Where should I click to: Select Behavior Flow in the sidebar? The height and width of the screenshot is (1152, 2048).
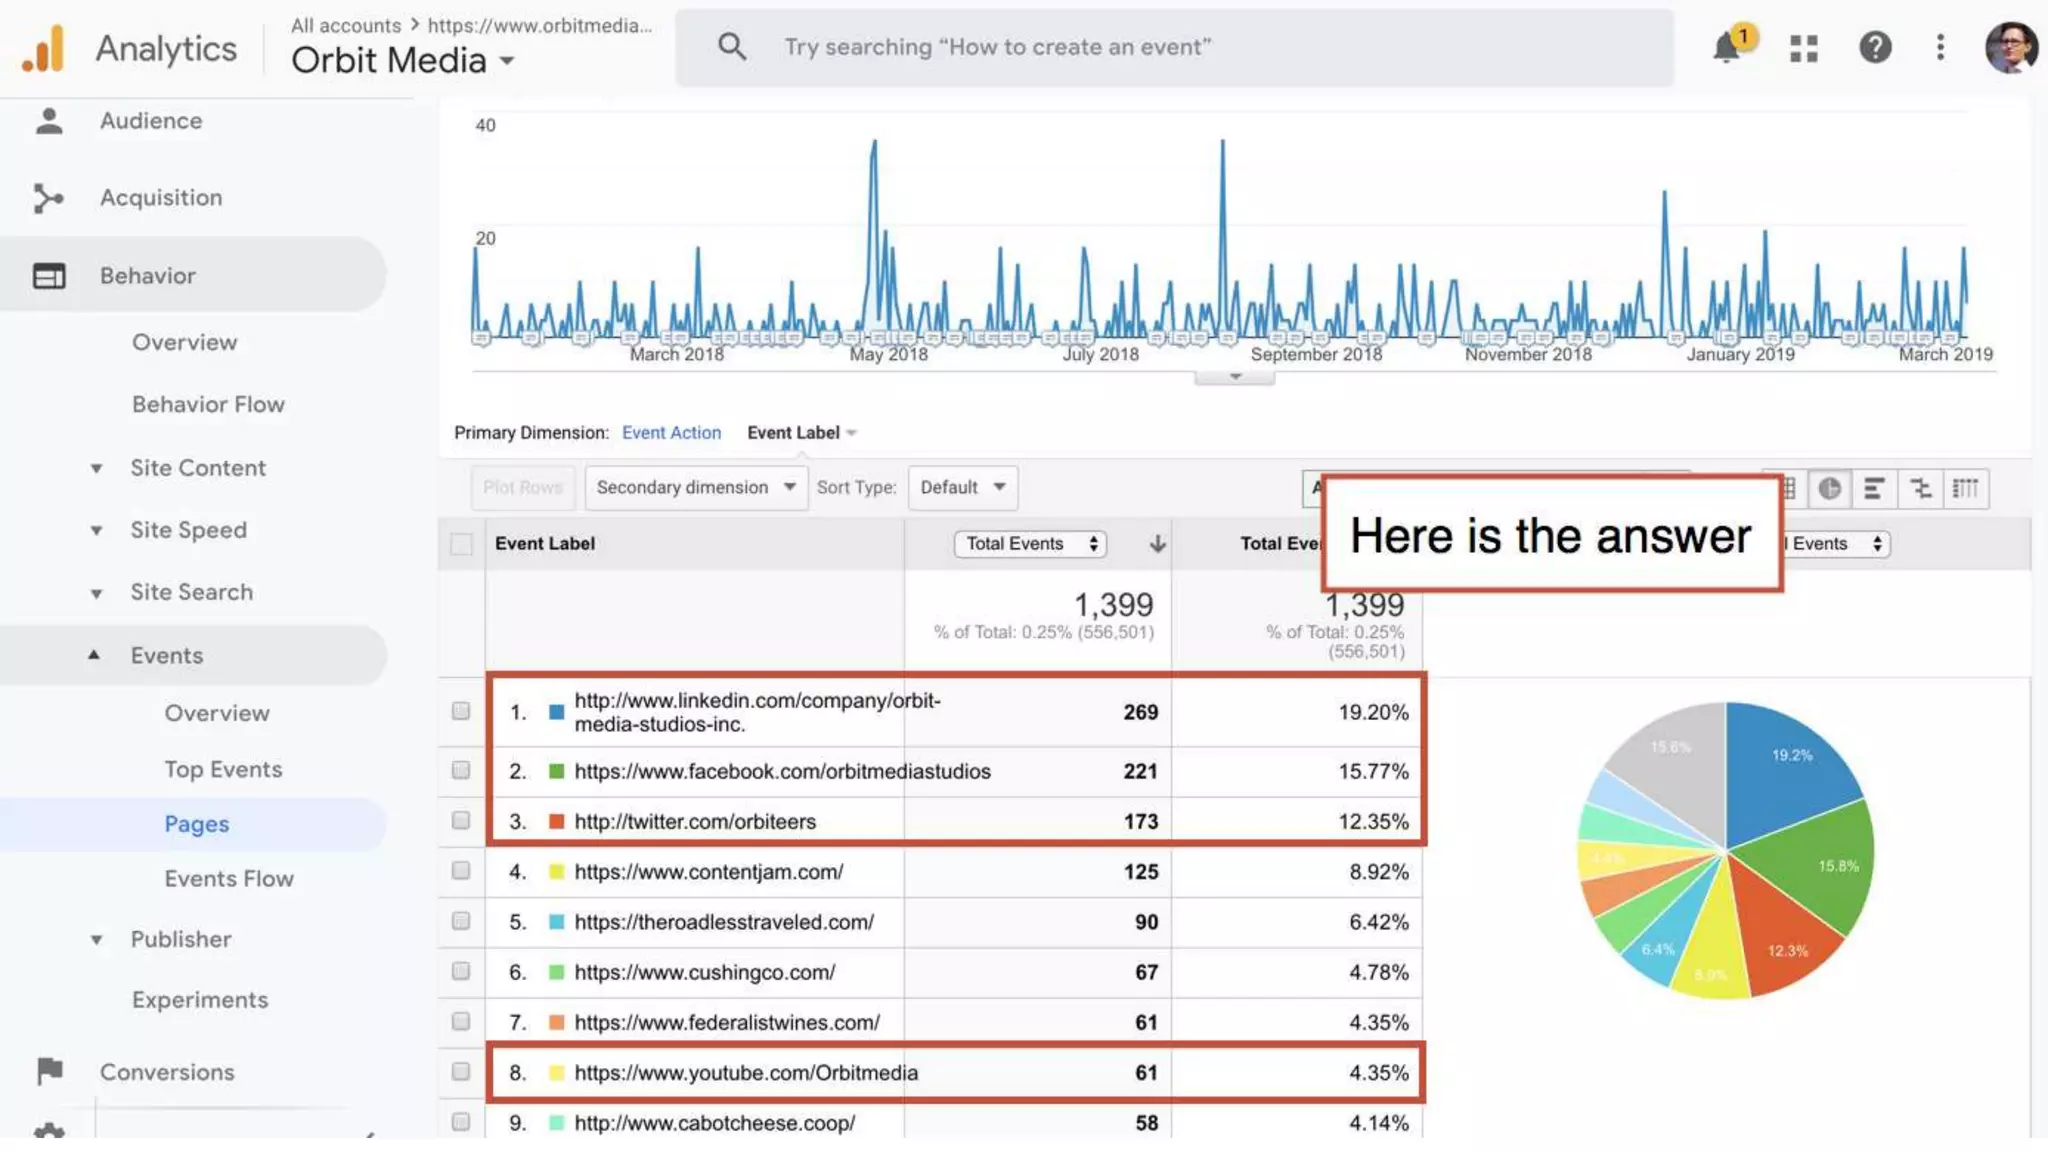coord(208,404)
